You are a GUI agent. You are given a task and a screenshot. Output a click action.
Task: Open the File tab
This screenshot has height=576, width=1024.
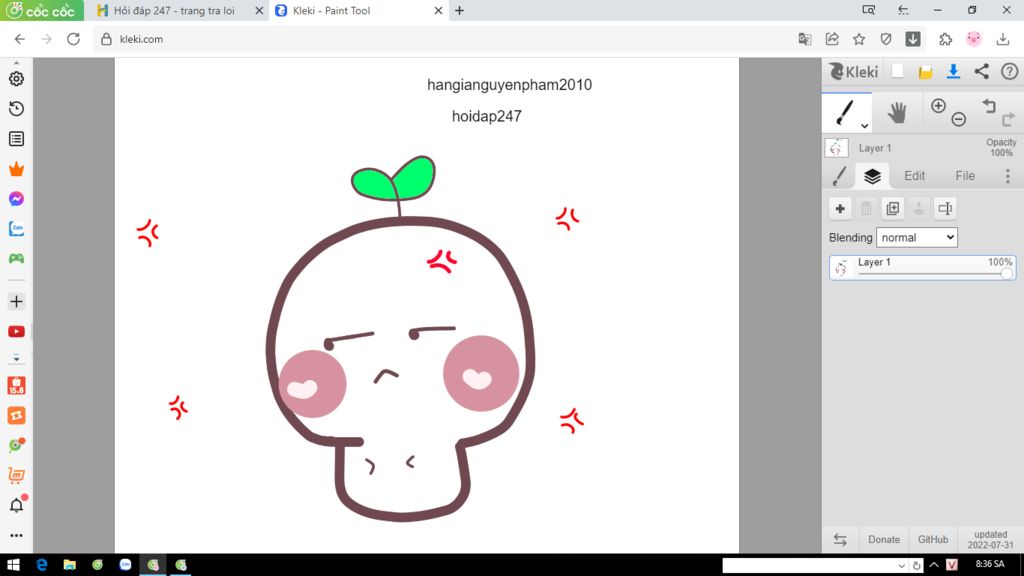[965, 176]
